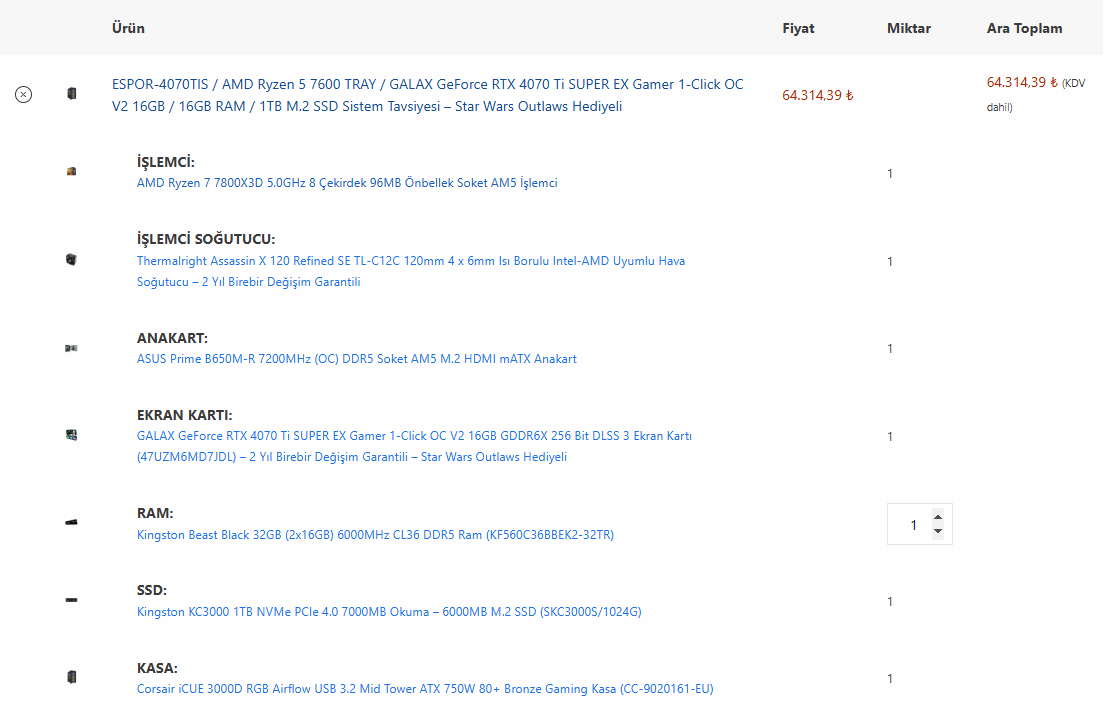Click quantity 1 in the Ekran Kartı row
This screenshot has width=1107, height=713.
point(890,437)
